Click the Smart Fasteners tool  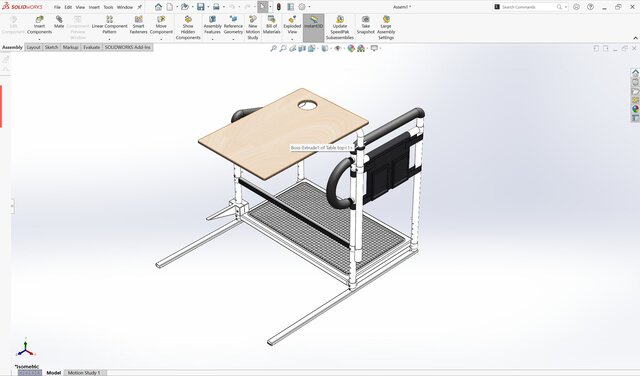pos(138,25)
